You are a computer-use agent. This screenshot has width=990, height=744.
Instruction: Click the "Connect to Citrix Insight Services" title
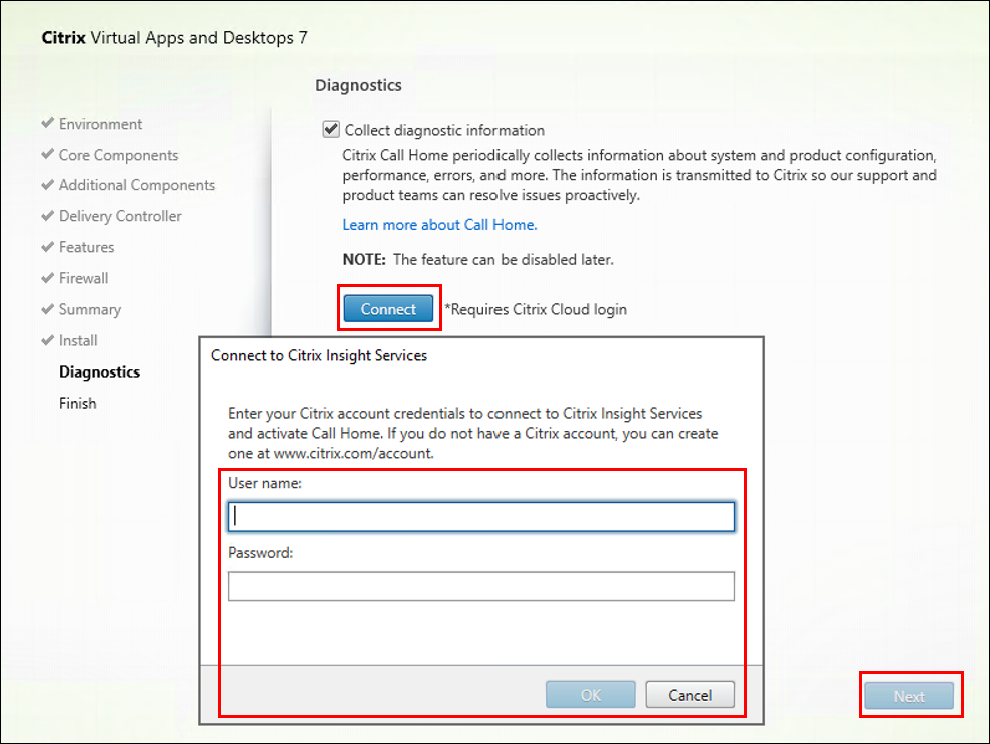[319, 356]
